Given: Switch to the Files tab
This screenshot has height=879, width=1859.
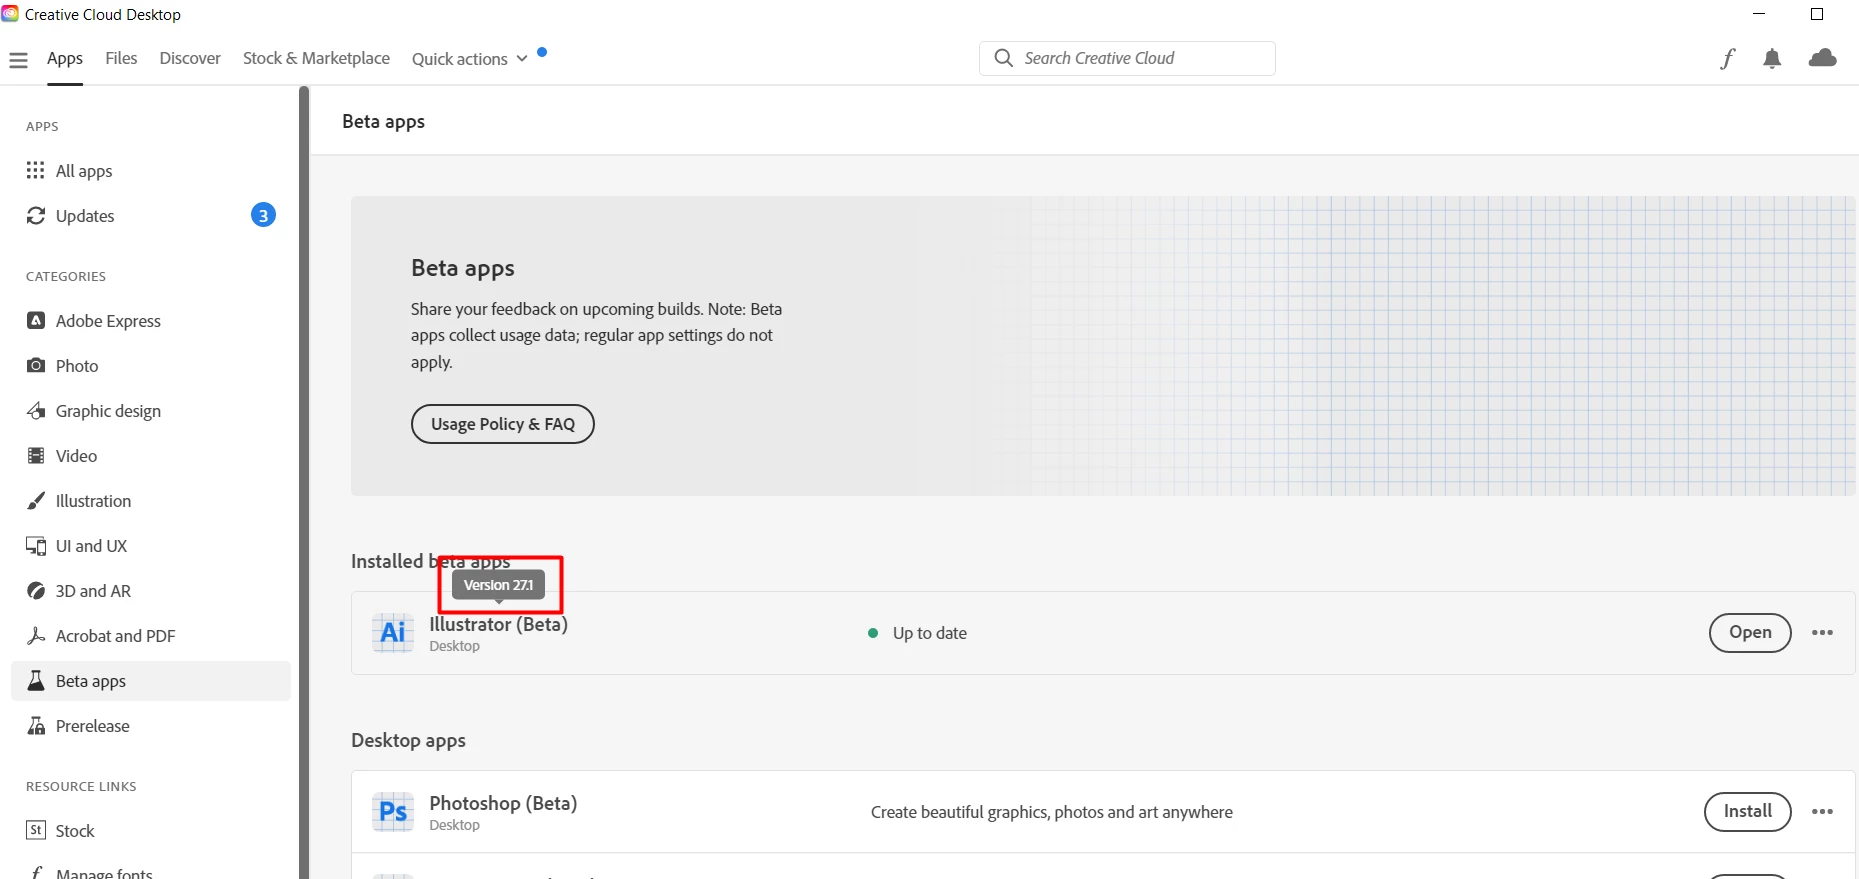Looking at the screenshot, I should 121,58.
